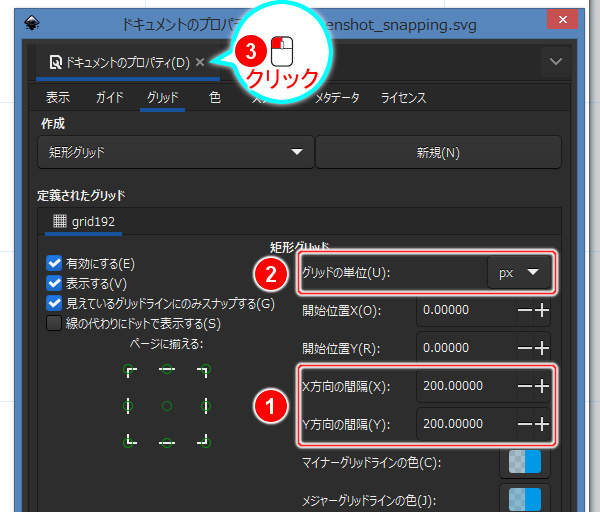600x512 pixels.
Task: Click the grid icon next to grid192
Action: click(59, 221)
